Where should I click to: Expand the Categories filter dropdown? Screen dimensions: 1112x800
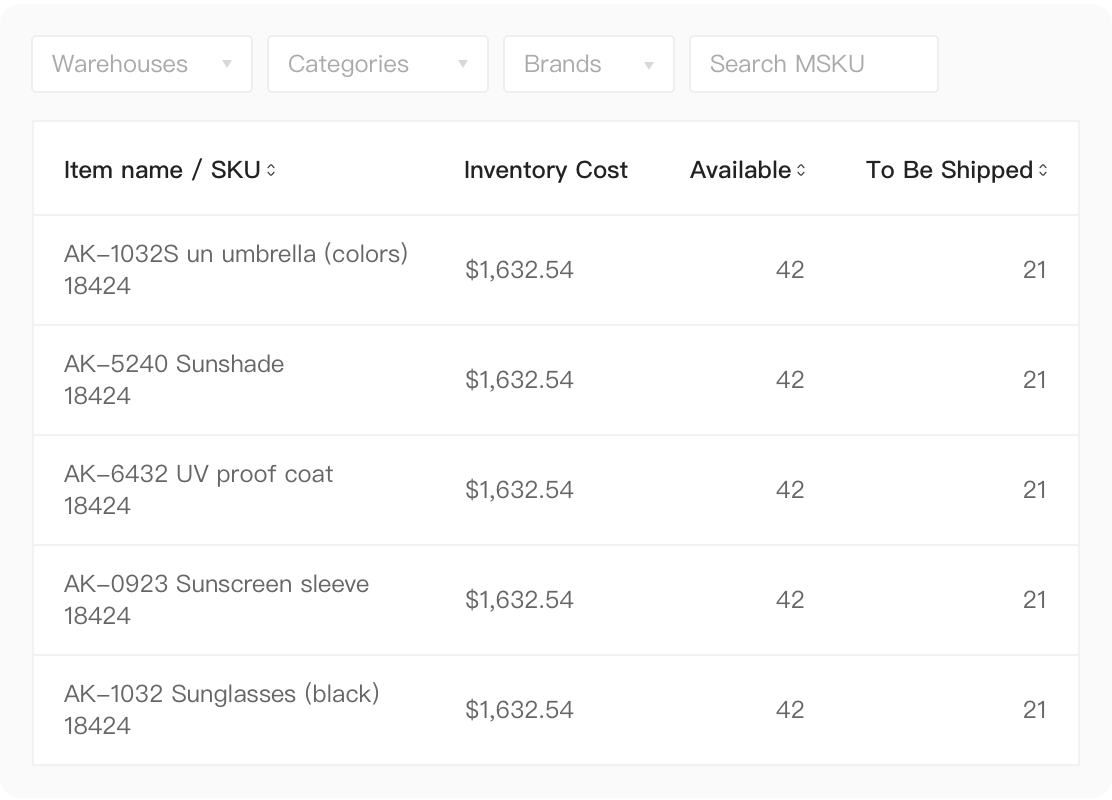point(377,64)
